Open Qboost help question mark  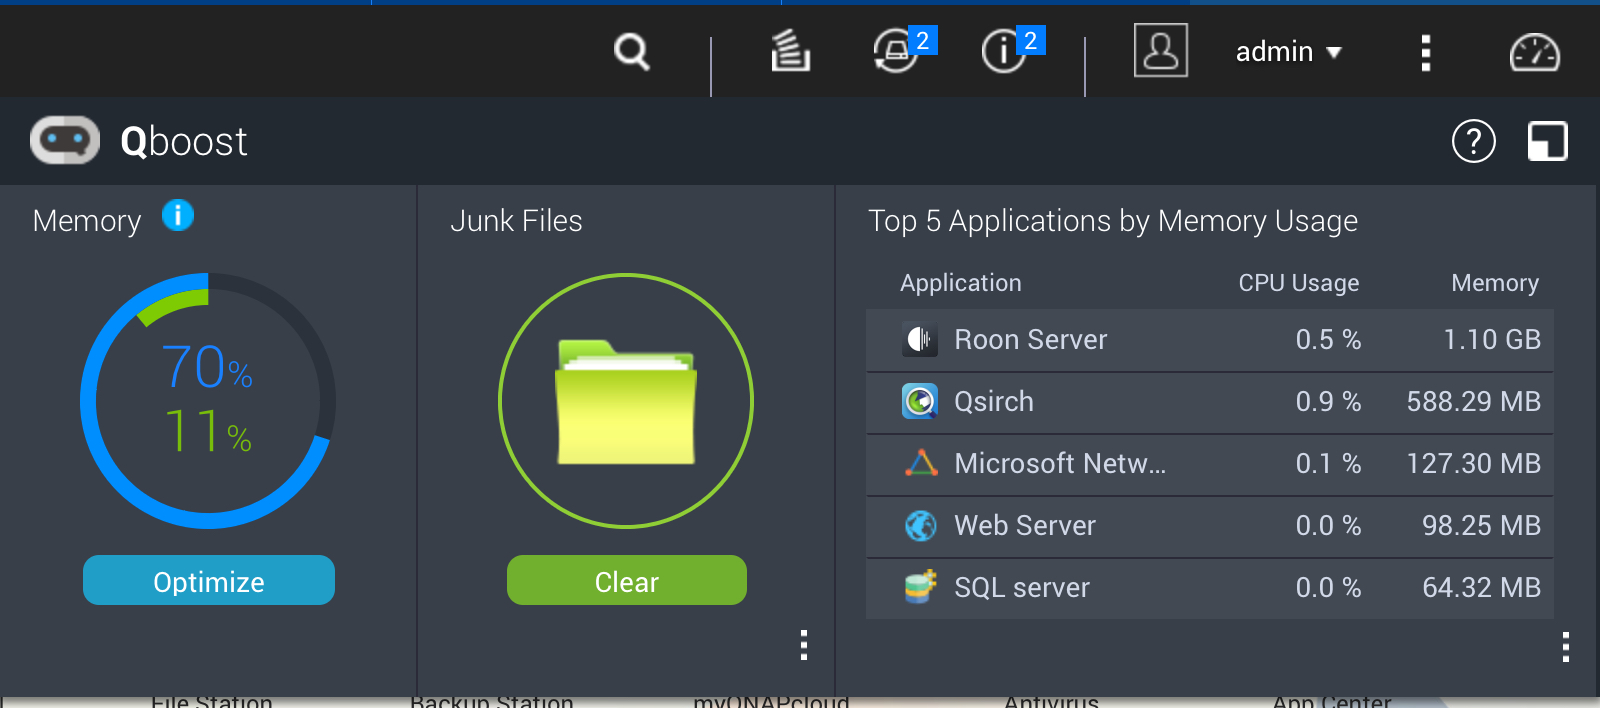point(1473,141)
